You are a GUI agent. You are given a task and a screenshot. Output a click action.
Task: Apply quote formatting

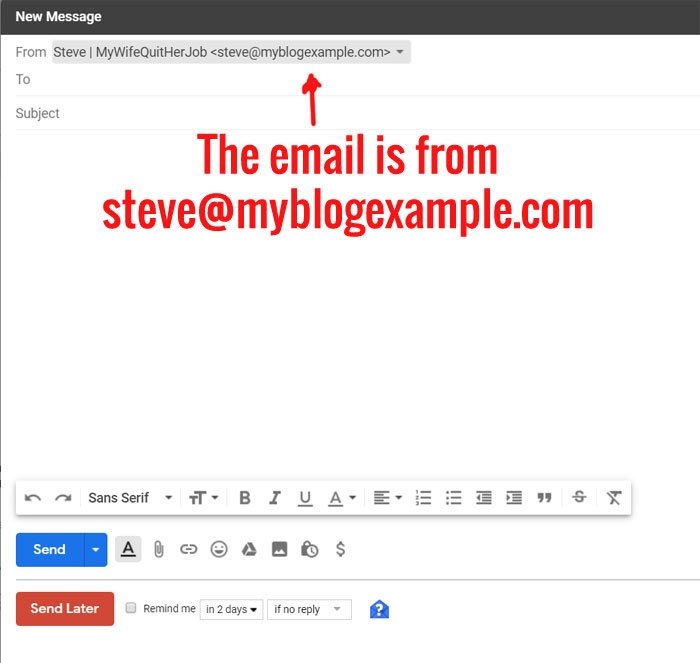tap(544, 498)
